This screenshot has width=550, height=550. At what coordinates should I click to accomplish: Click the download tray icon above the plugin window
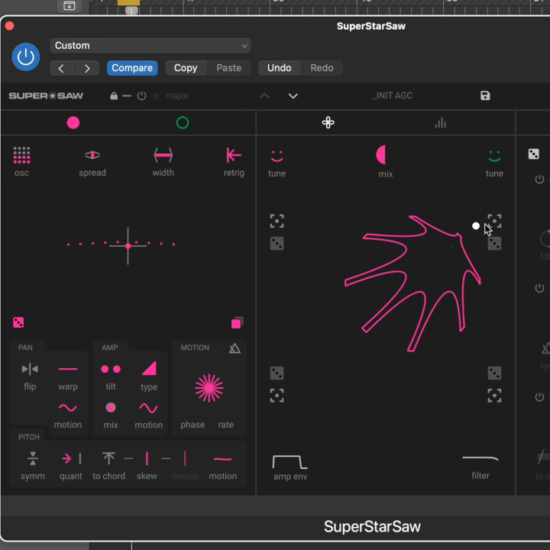[x=69, y=6]
